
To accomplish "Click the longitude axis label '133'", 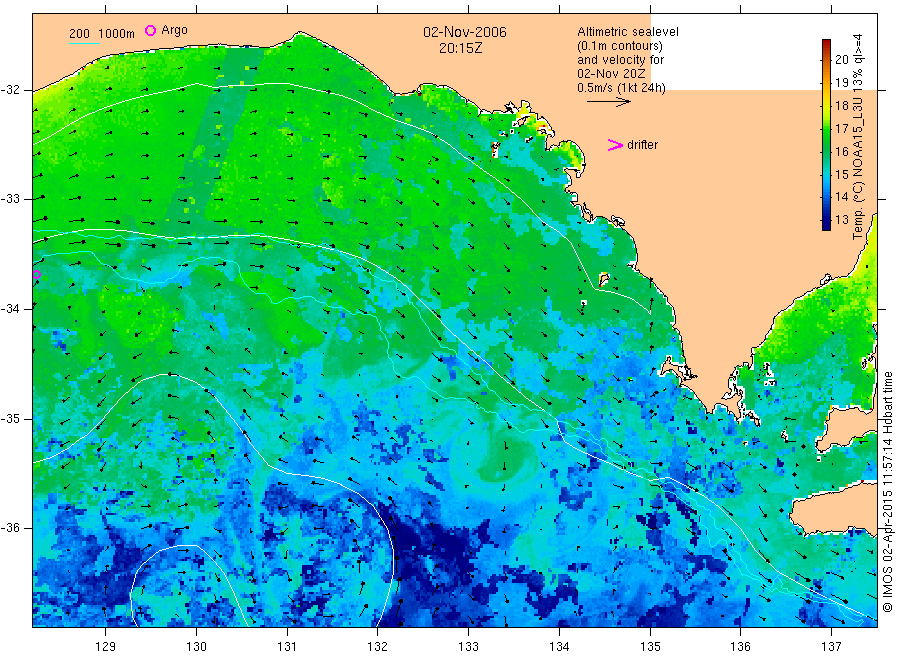I will (x=468, y=646).
